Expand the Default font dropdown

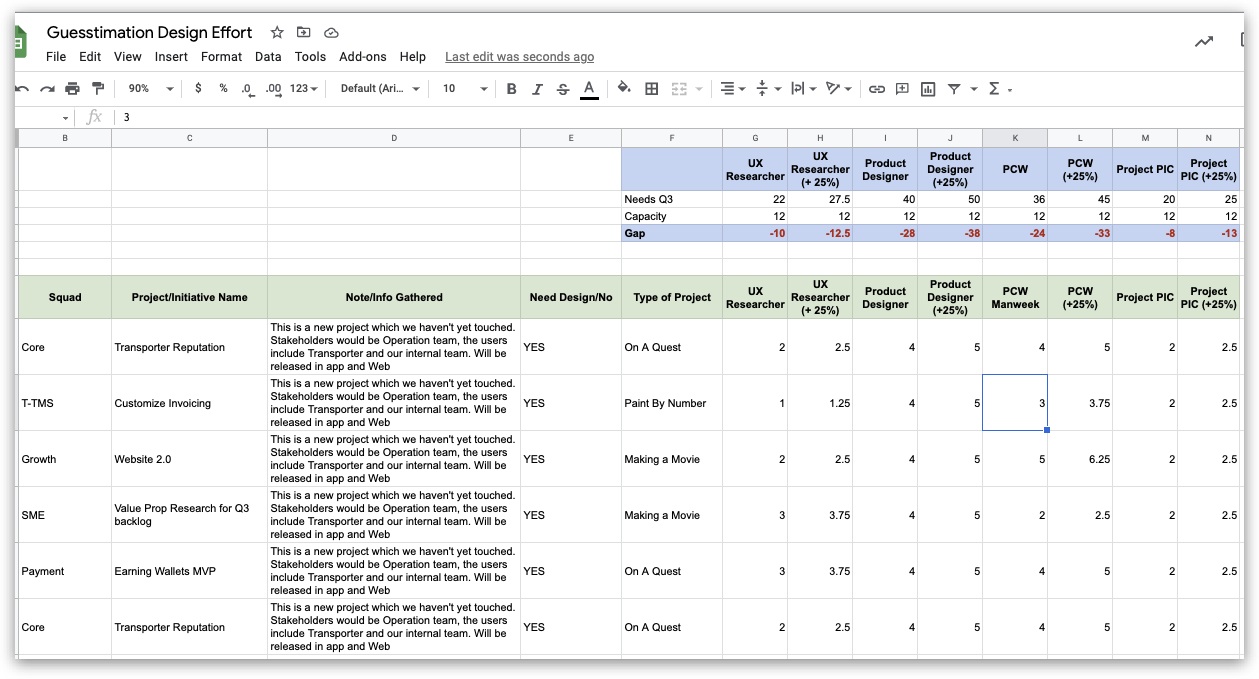point(380,89)
